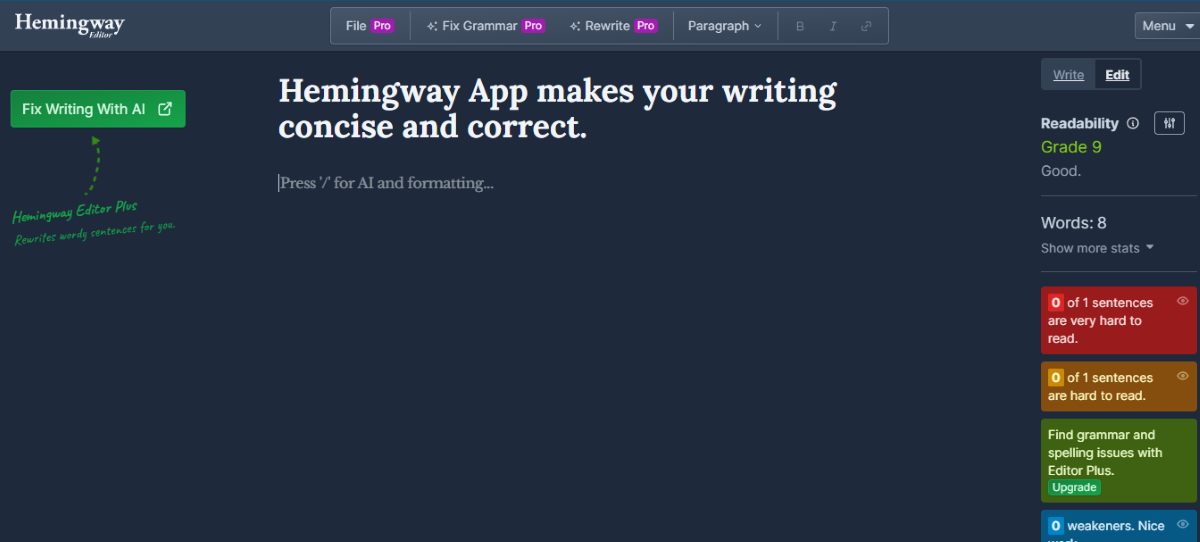Click the red very hard to read card

1119,320
